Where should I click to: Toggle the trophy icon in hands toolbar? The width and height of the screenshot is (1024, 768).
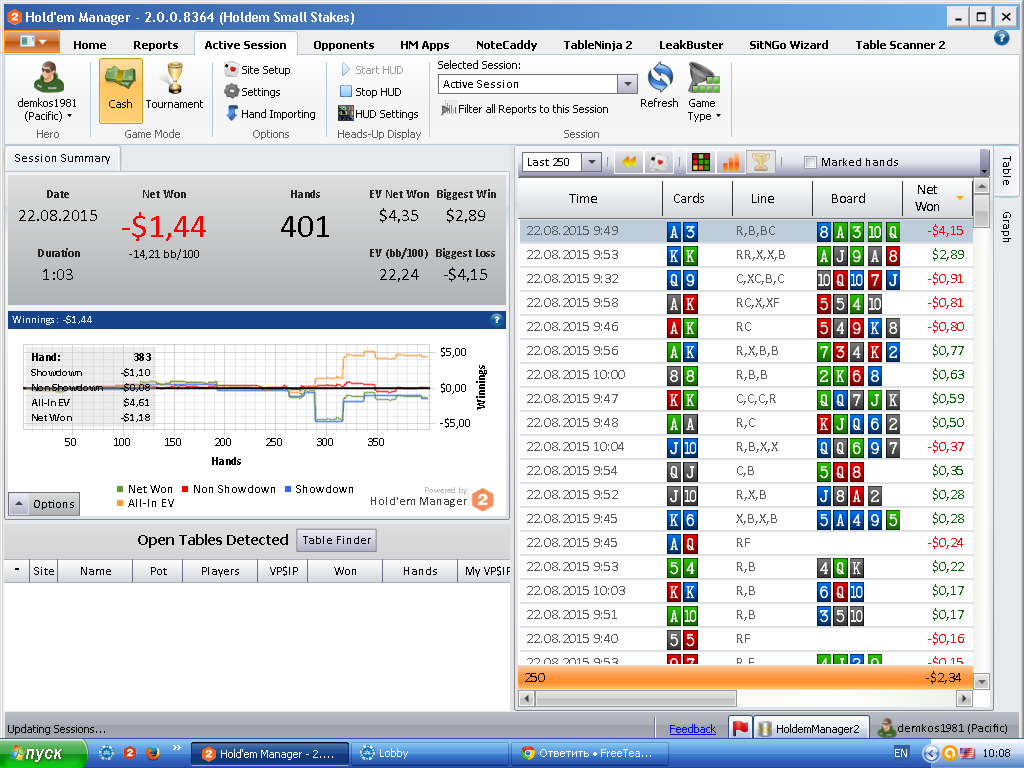[761, 162]
